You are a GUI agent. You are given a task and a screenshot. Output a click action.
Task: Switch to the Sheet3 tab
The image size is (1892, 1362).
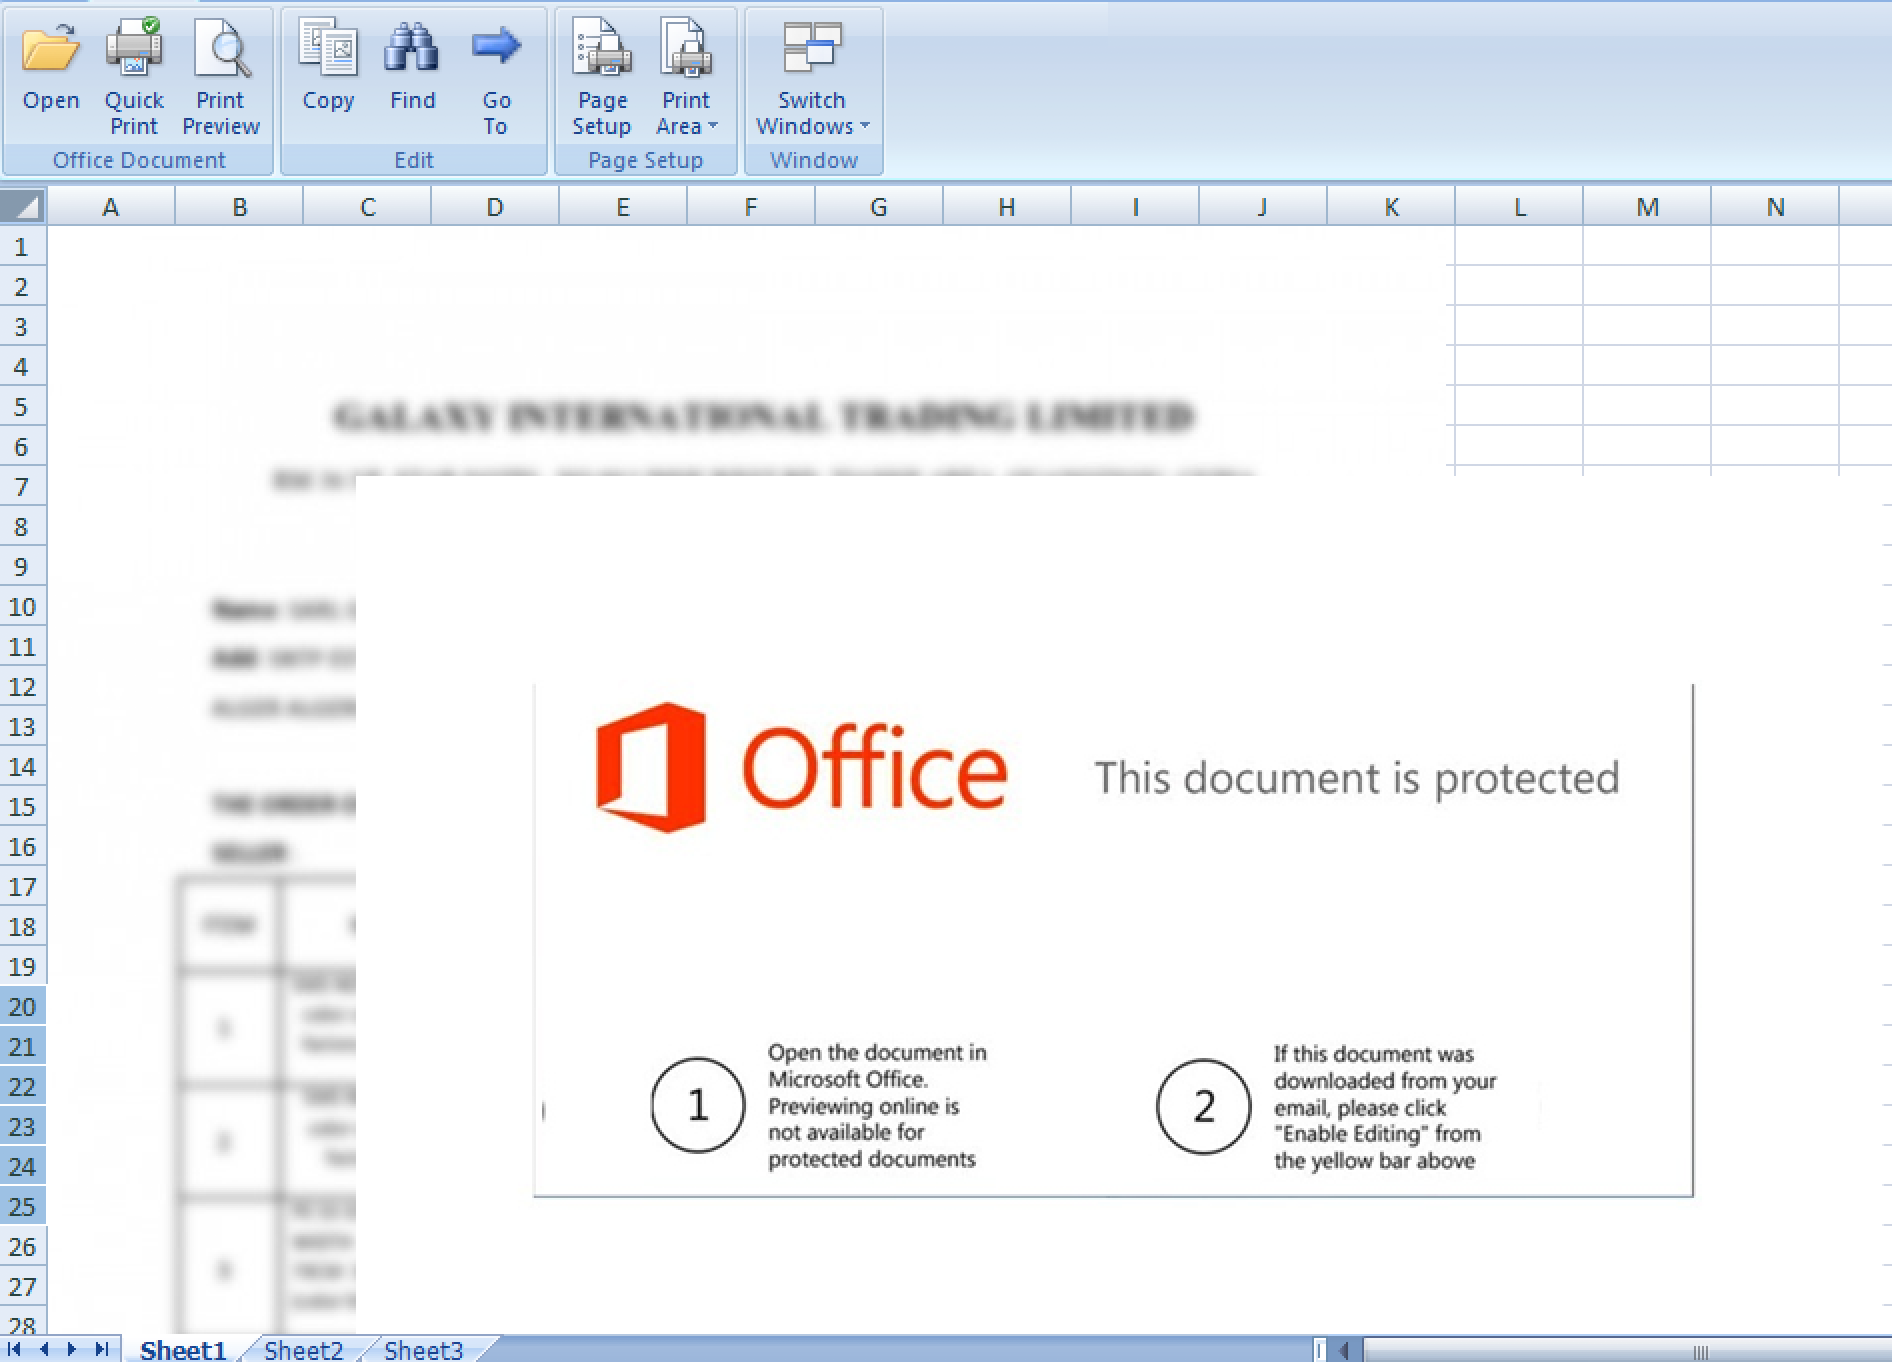423,1349
